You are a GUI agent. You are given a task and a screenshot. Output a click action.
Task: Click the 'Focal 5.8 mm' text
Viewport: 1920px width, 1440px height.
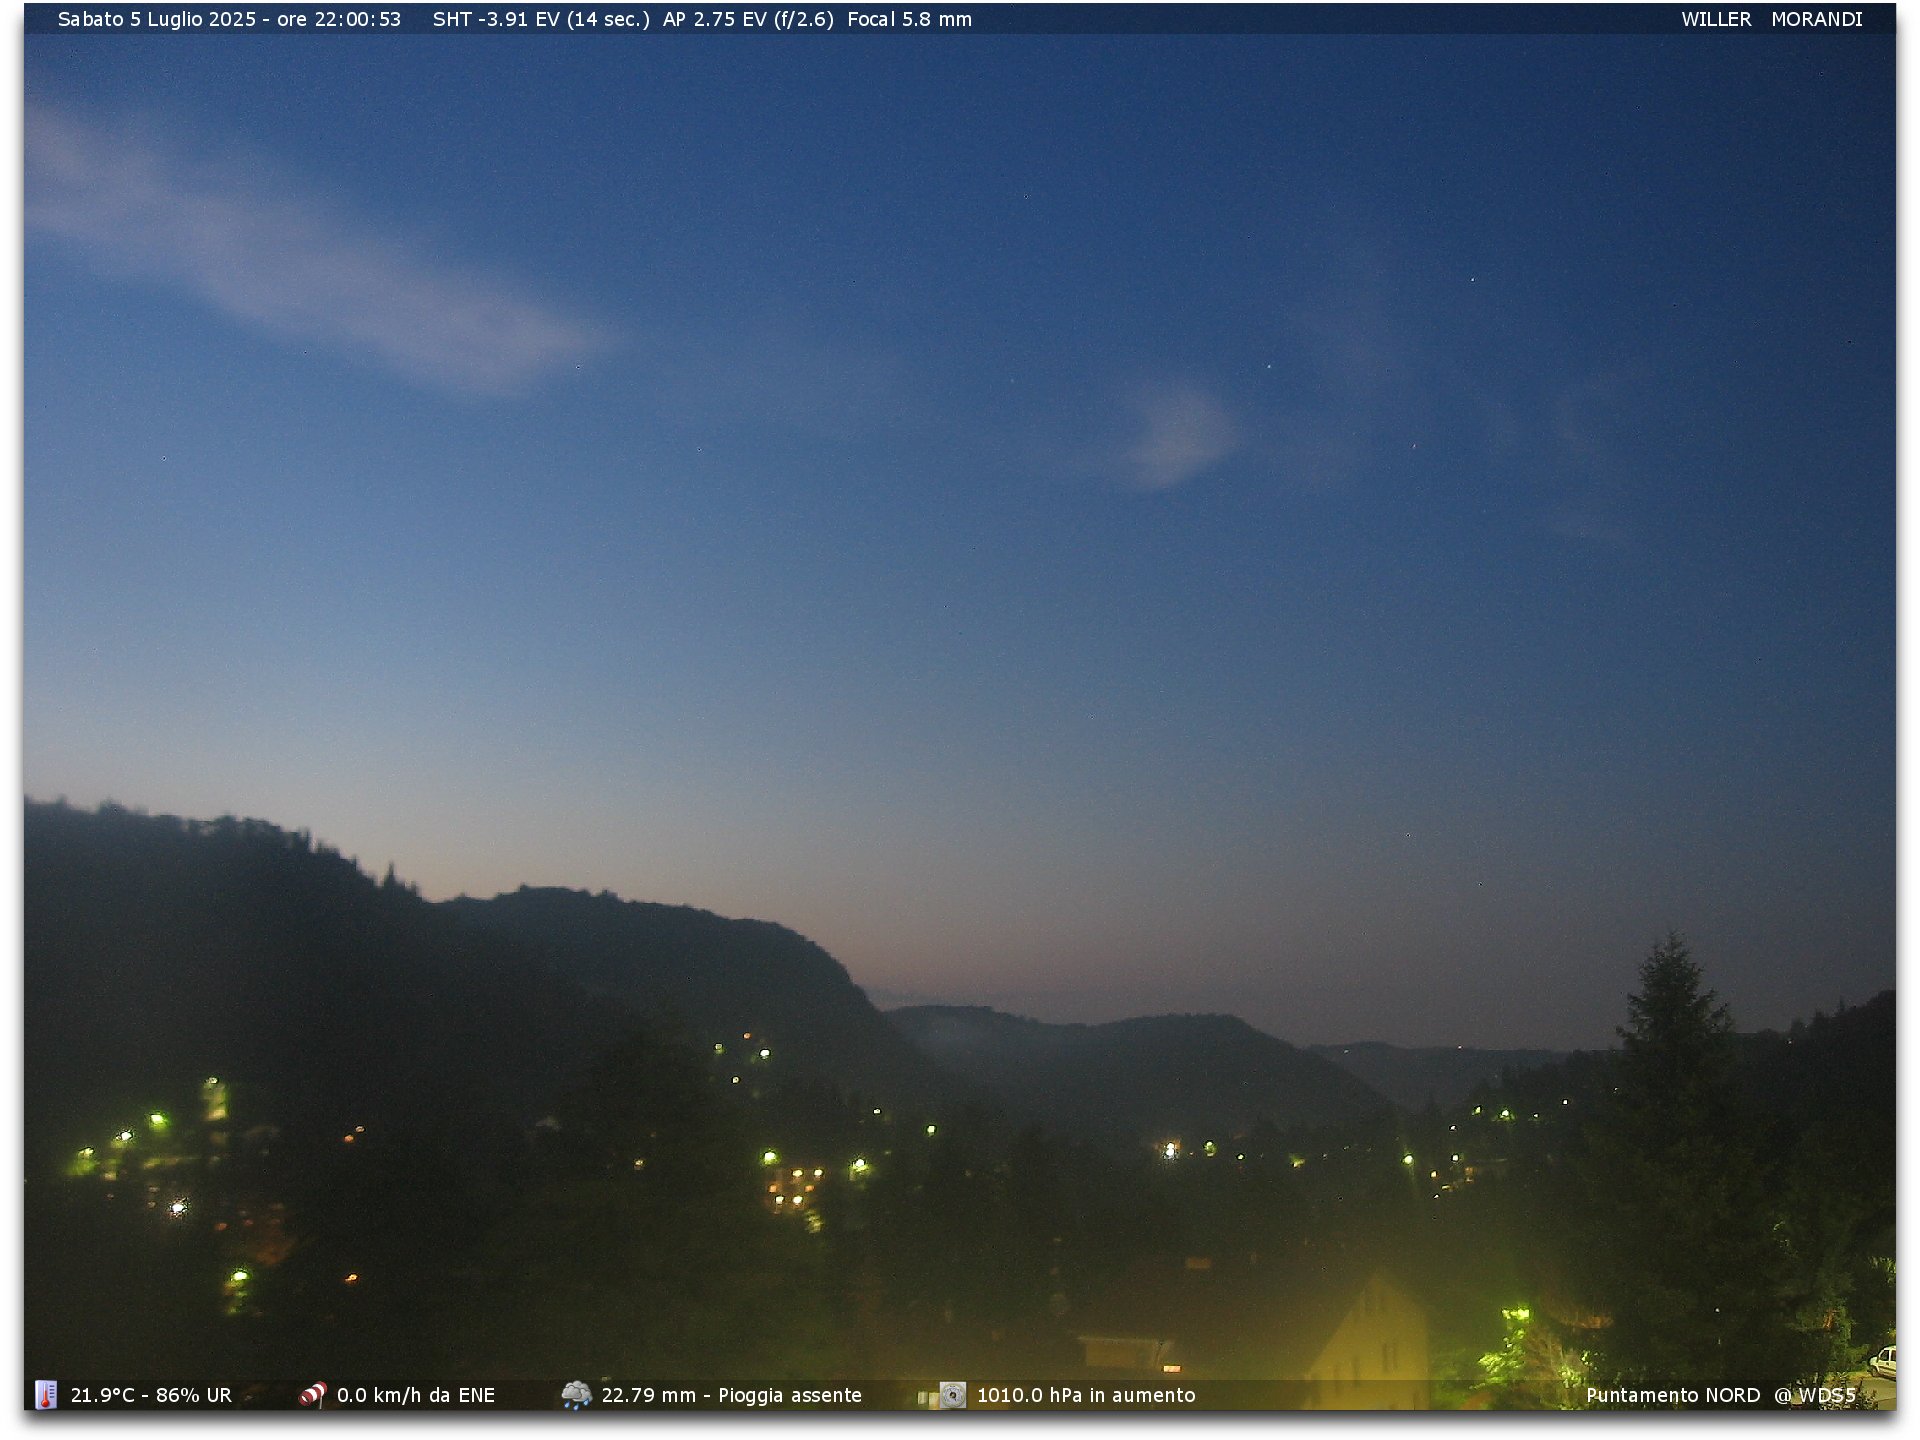[909, 19]
